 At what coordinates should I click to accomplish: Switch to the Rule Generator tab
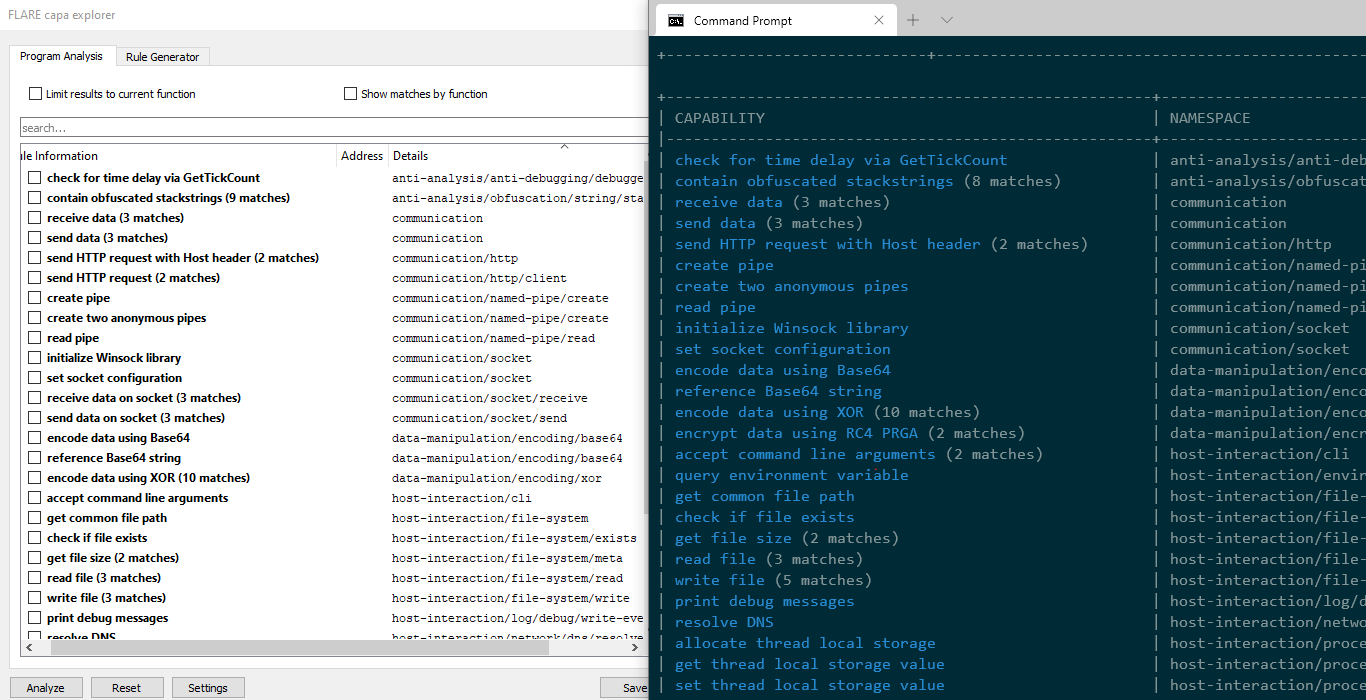(162, 57)
